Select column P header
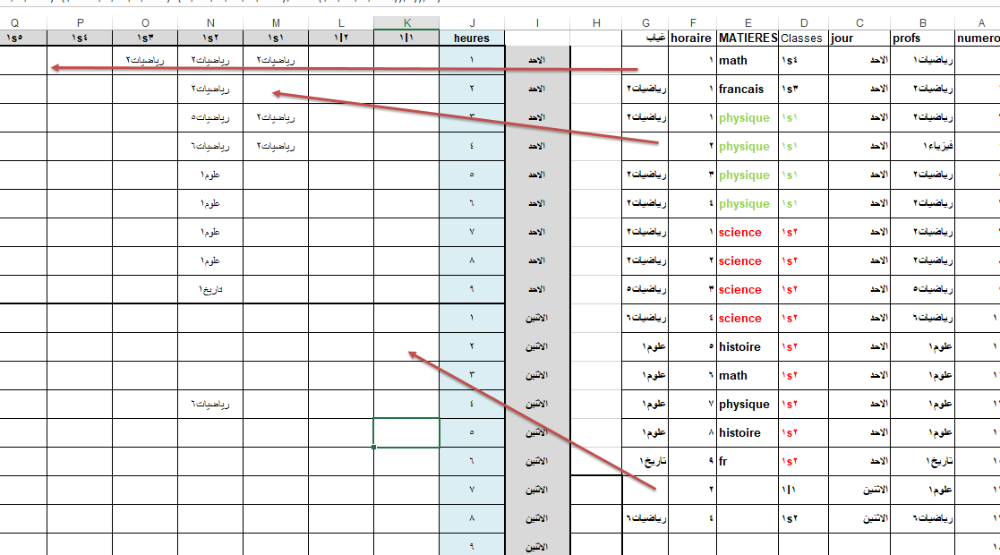The height and width of the screenshot is (555, 1000). (80, 23)
